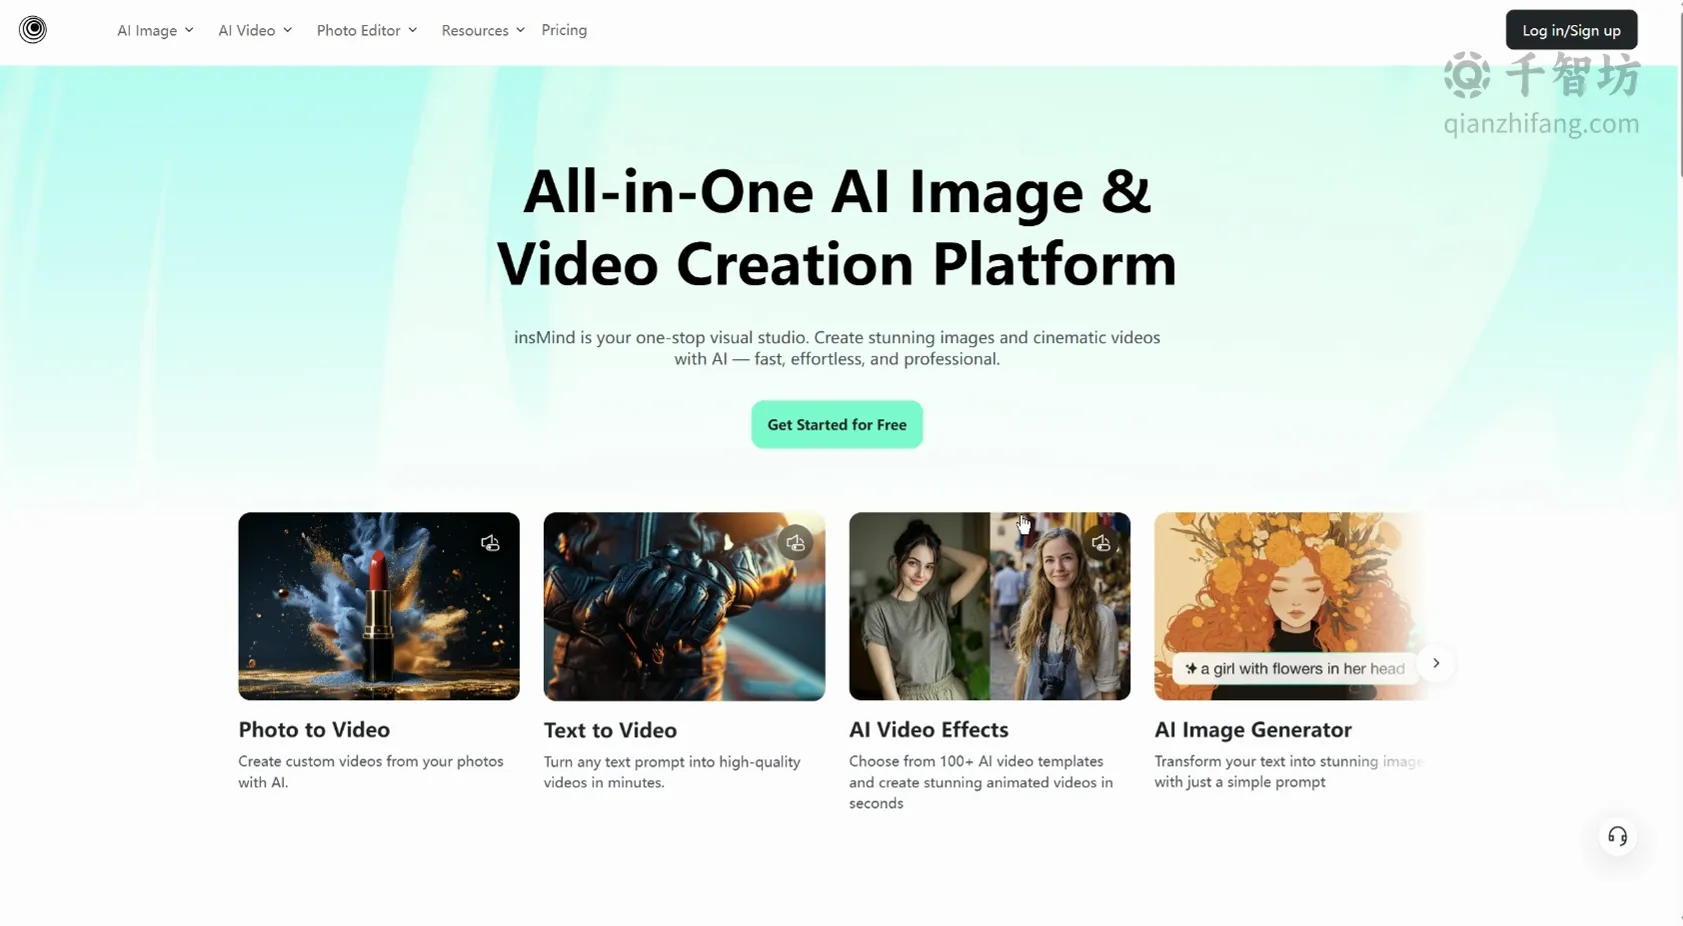The width and height of the screenshot is (1683, 926).
Task: Expand the AI Image menu
Action: 155,30
